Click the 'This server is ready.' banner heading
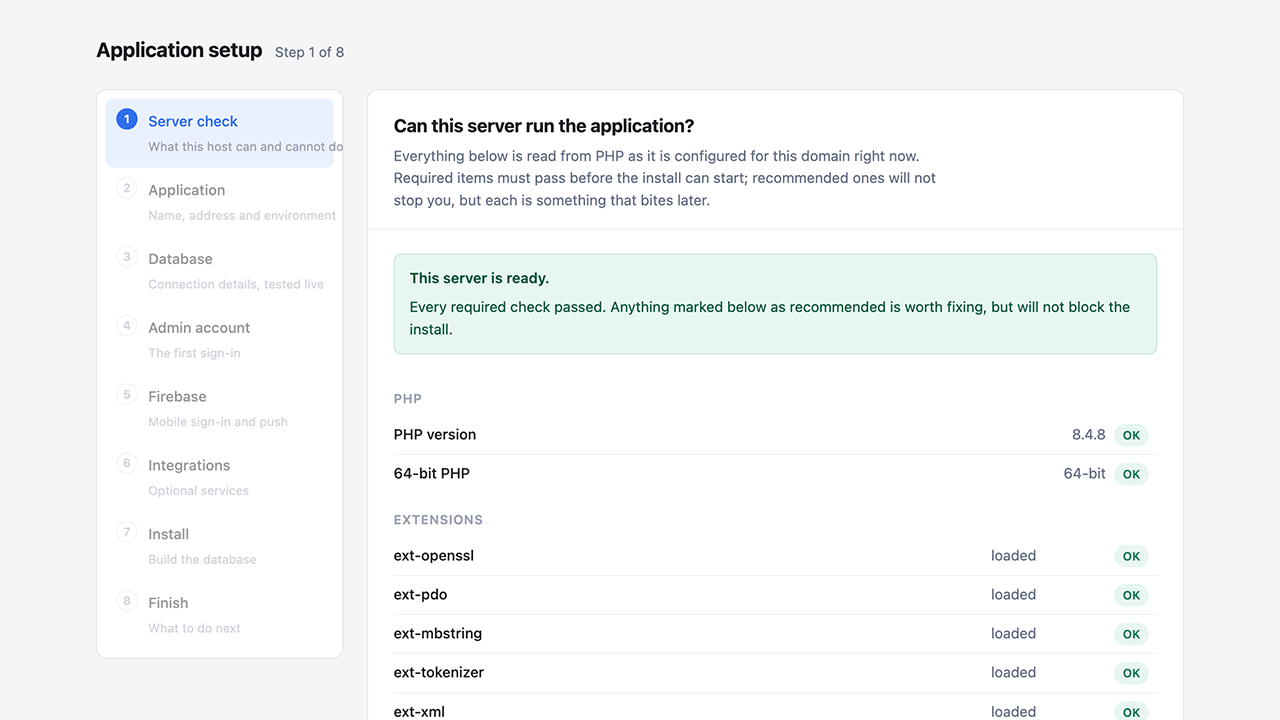This screenshot has height=720, width=1280. pos(479,278)
